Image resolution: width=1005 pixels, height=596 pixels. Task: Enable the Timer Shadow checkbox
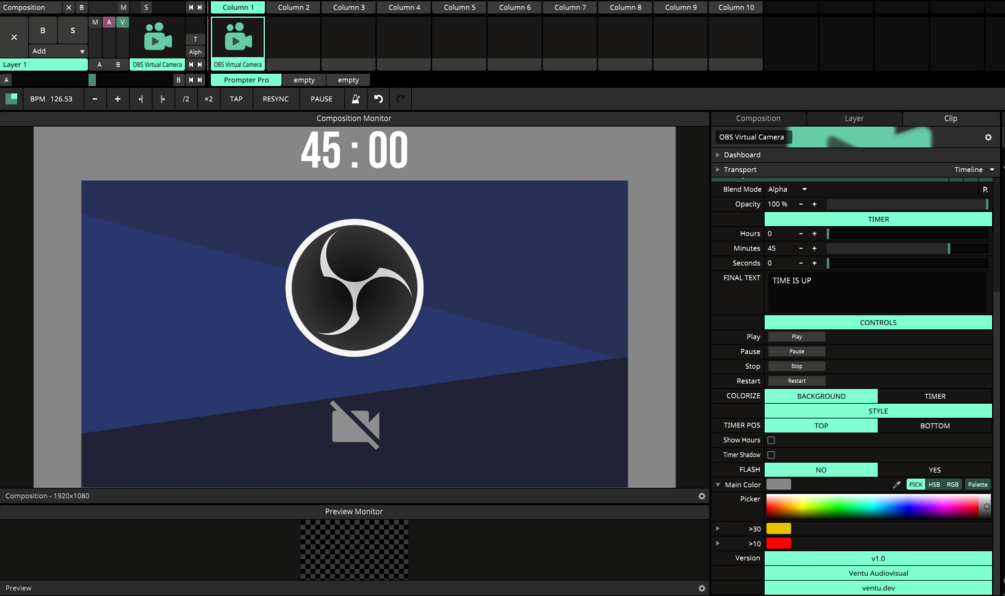click(771, 455)
